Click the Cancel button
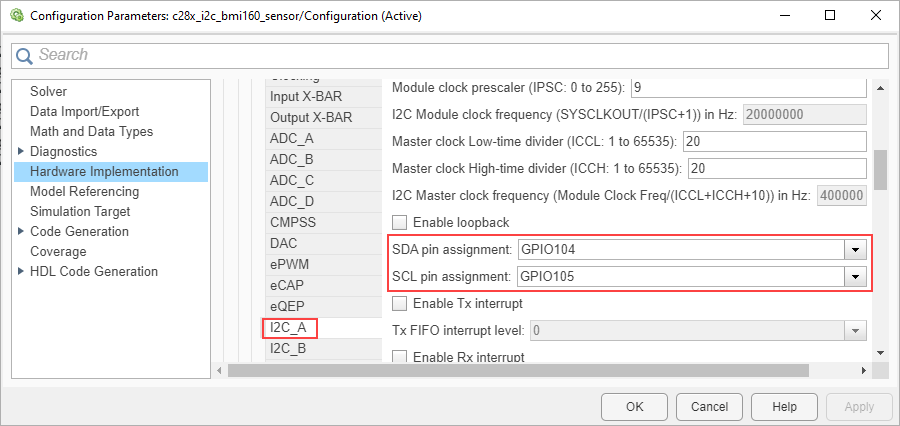Screen dimensions: 900x426 point(709,407)
